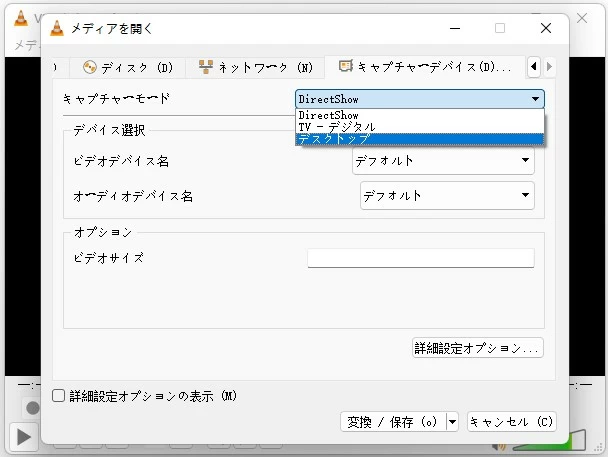Enable 詳細設定オプションの表示 checkbox
The height and width of the screenshot is (457, 608).
(59, 396)
